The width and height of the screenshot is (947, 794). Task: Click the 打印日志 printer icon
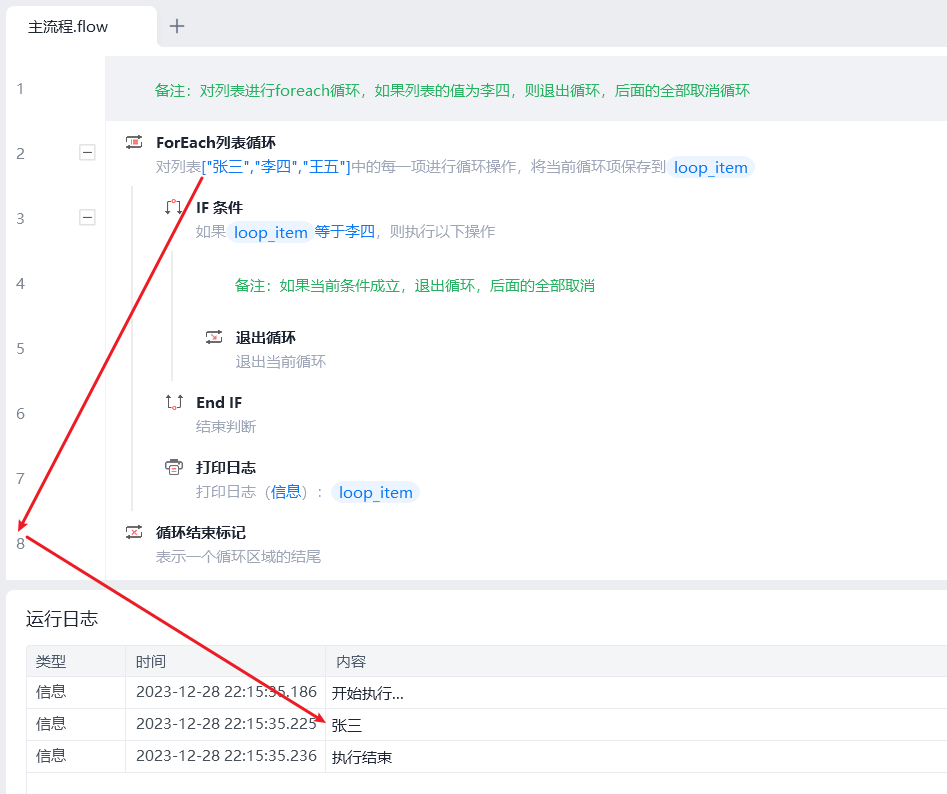point(174,467)
